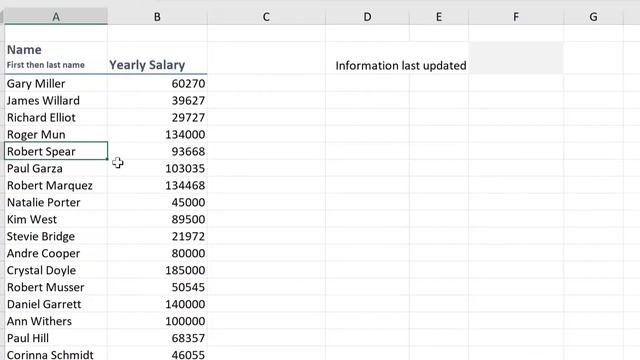Click salary value 68357
The image size is (640, 360).
pos(157,338)
